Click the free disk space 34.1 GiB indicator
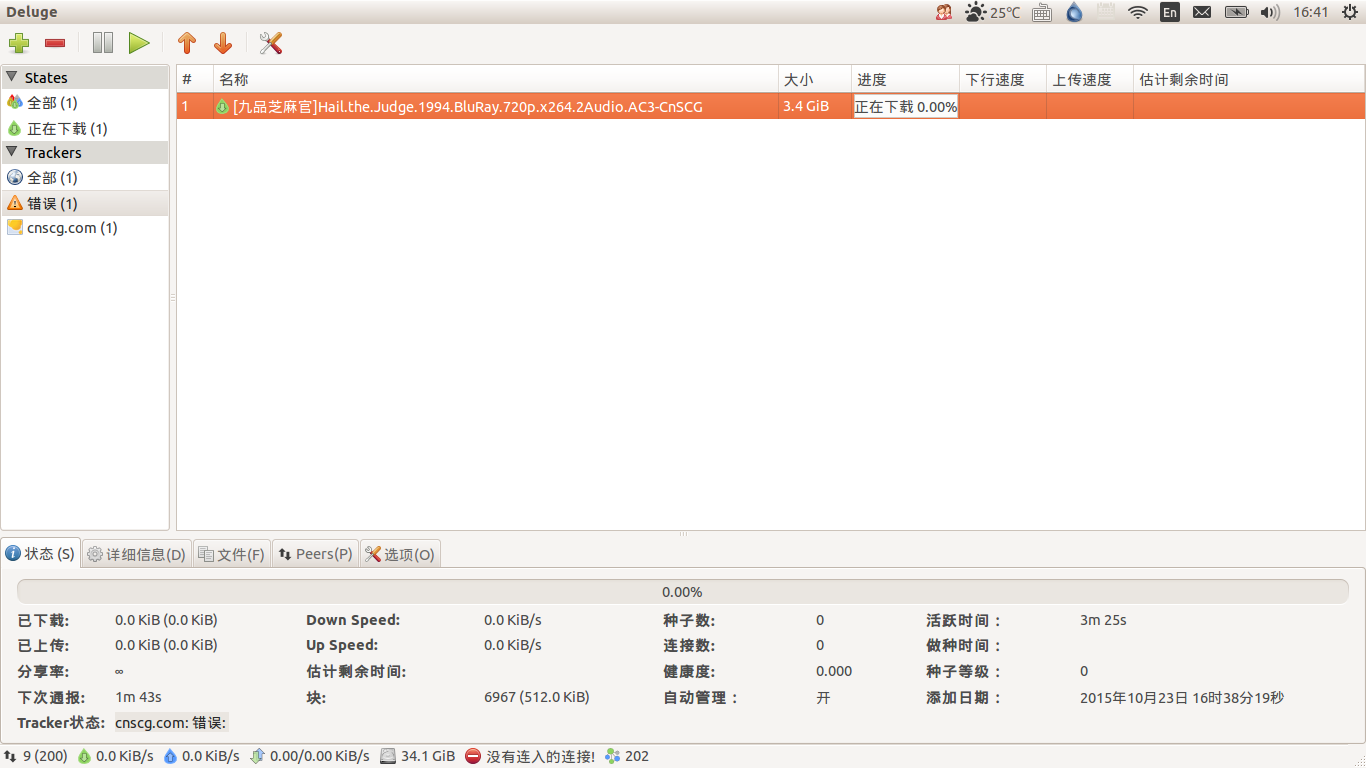The image size is (1366, 768). [x=418, y=756]
